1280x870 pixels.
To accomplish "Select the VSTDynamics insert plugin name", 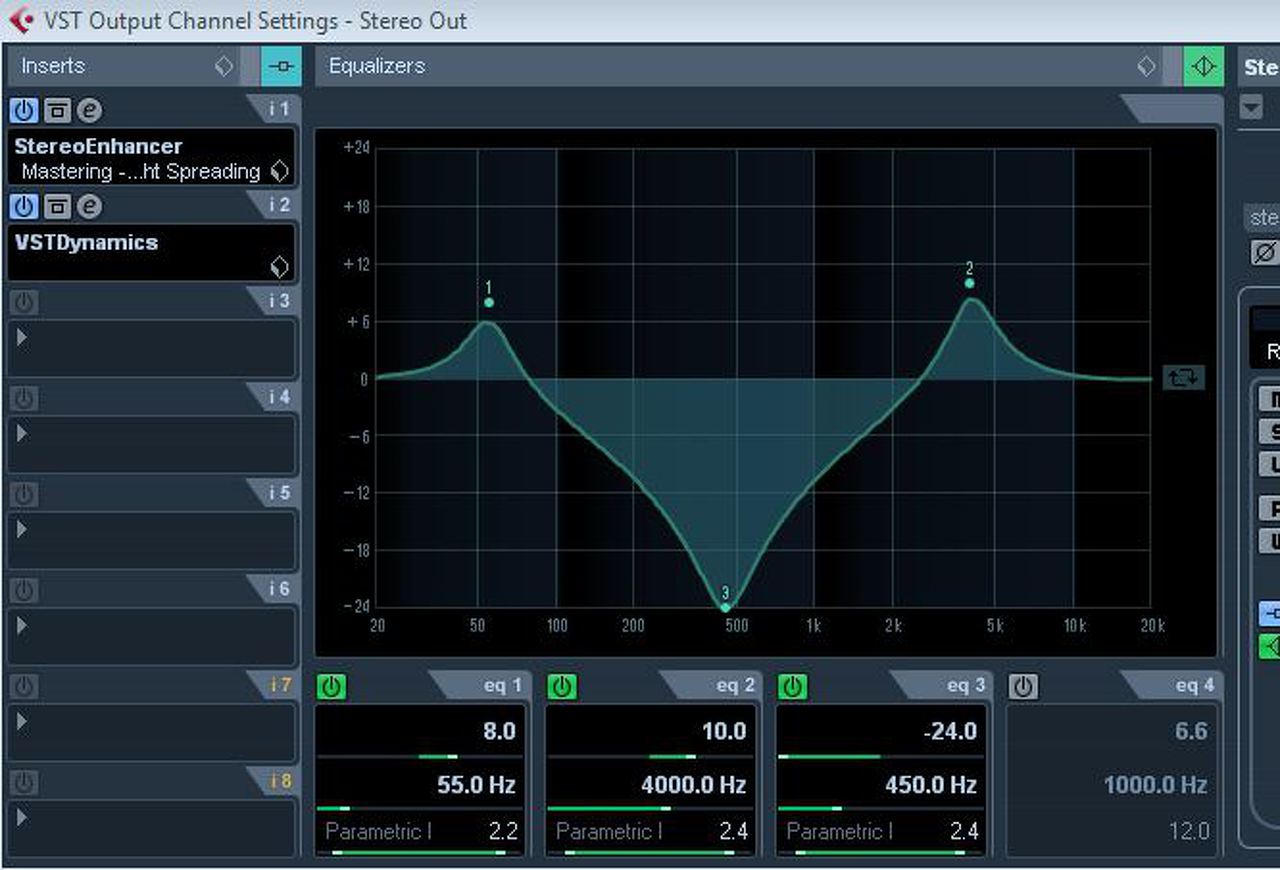I will [x=86, y=242].
